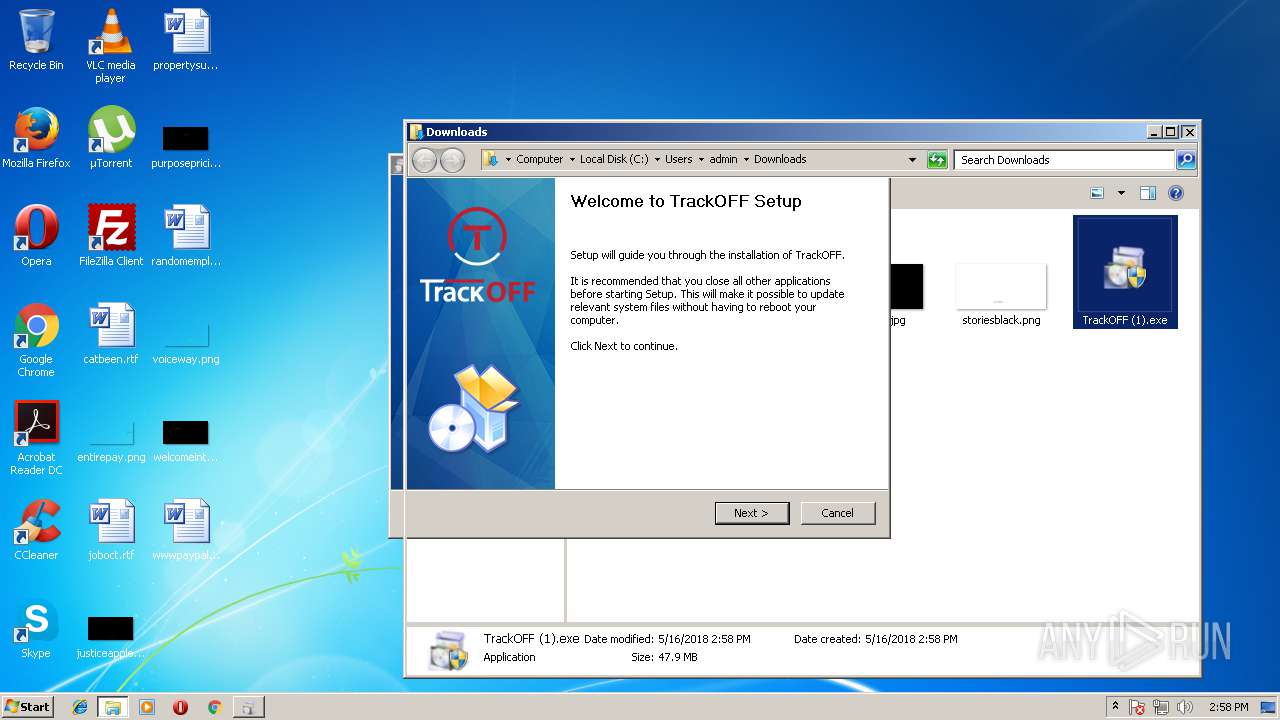Launch Internet Explorer from taskbar

click(x=80, y=707)
